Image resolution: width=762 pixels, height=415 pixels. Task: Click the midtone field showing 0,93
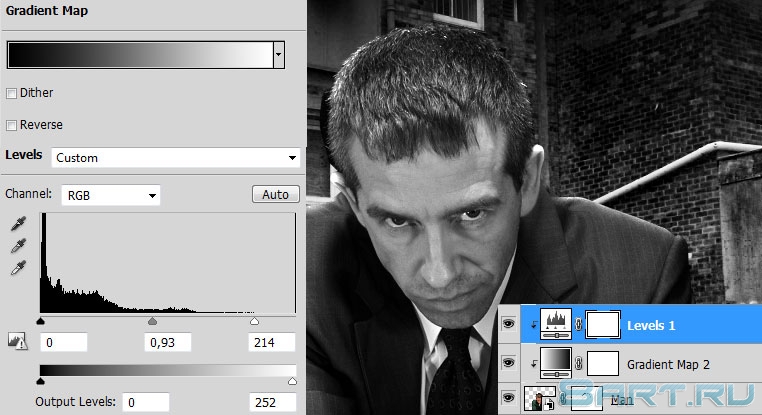(x=168, y=343)
